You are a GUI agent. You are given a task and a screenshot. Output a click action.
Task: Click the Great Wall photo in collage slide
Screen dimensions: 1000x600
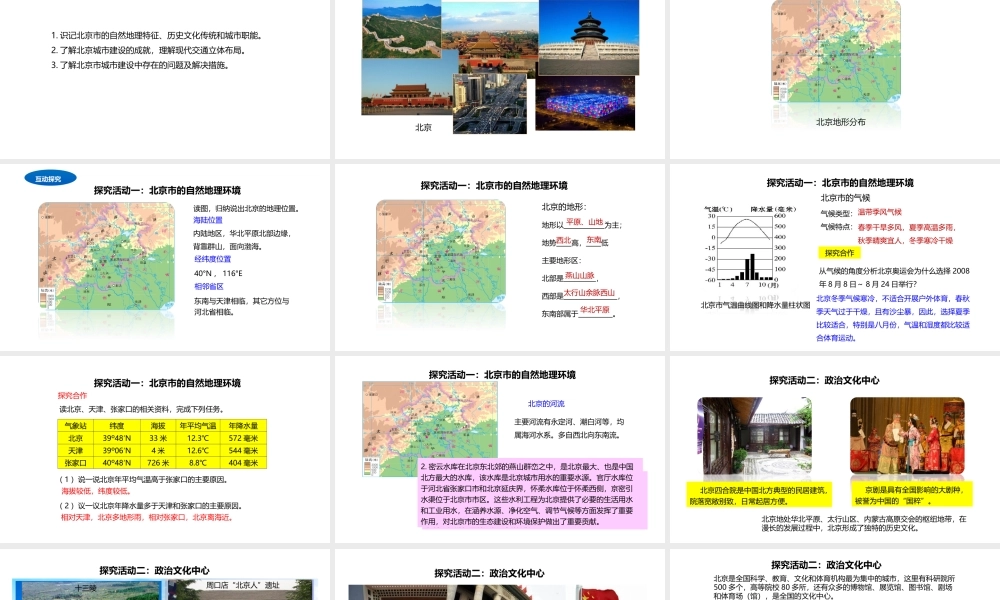tap(401, 29)
